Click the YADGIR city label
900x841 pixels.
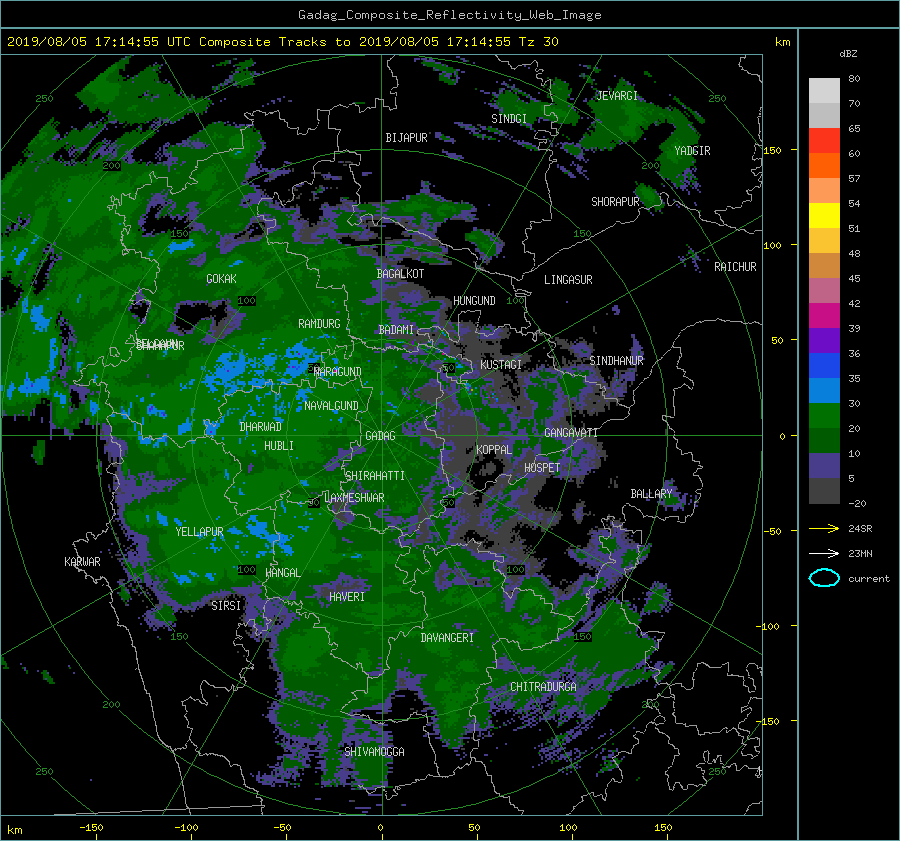[x=692, y=150]
